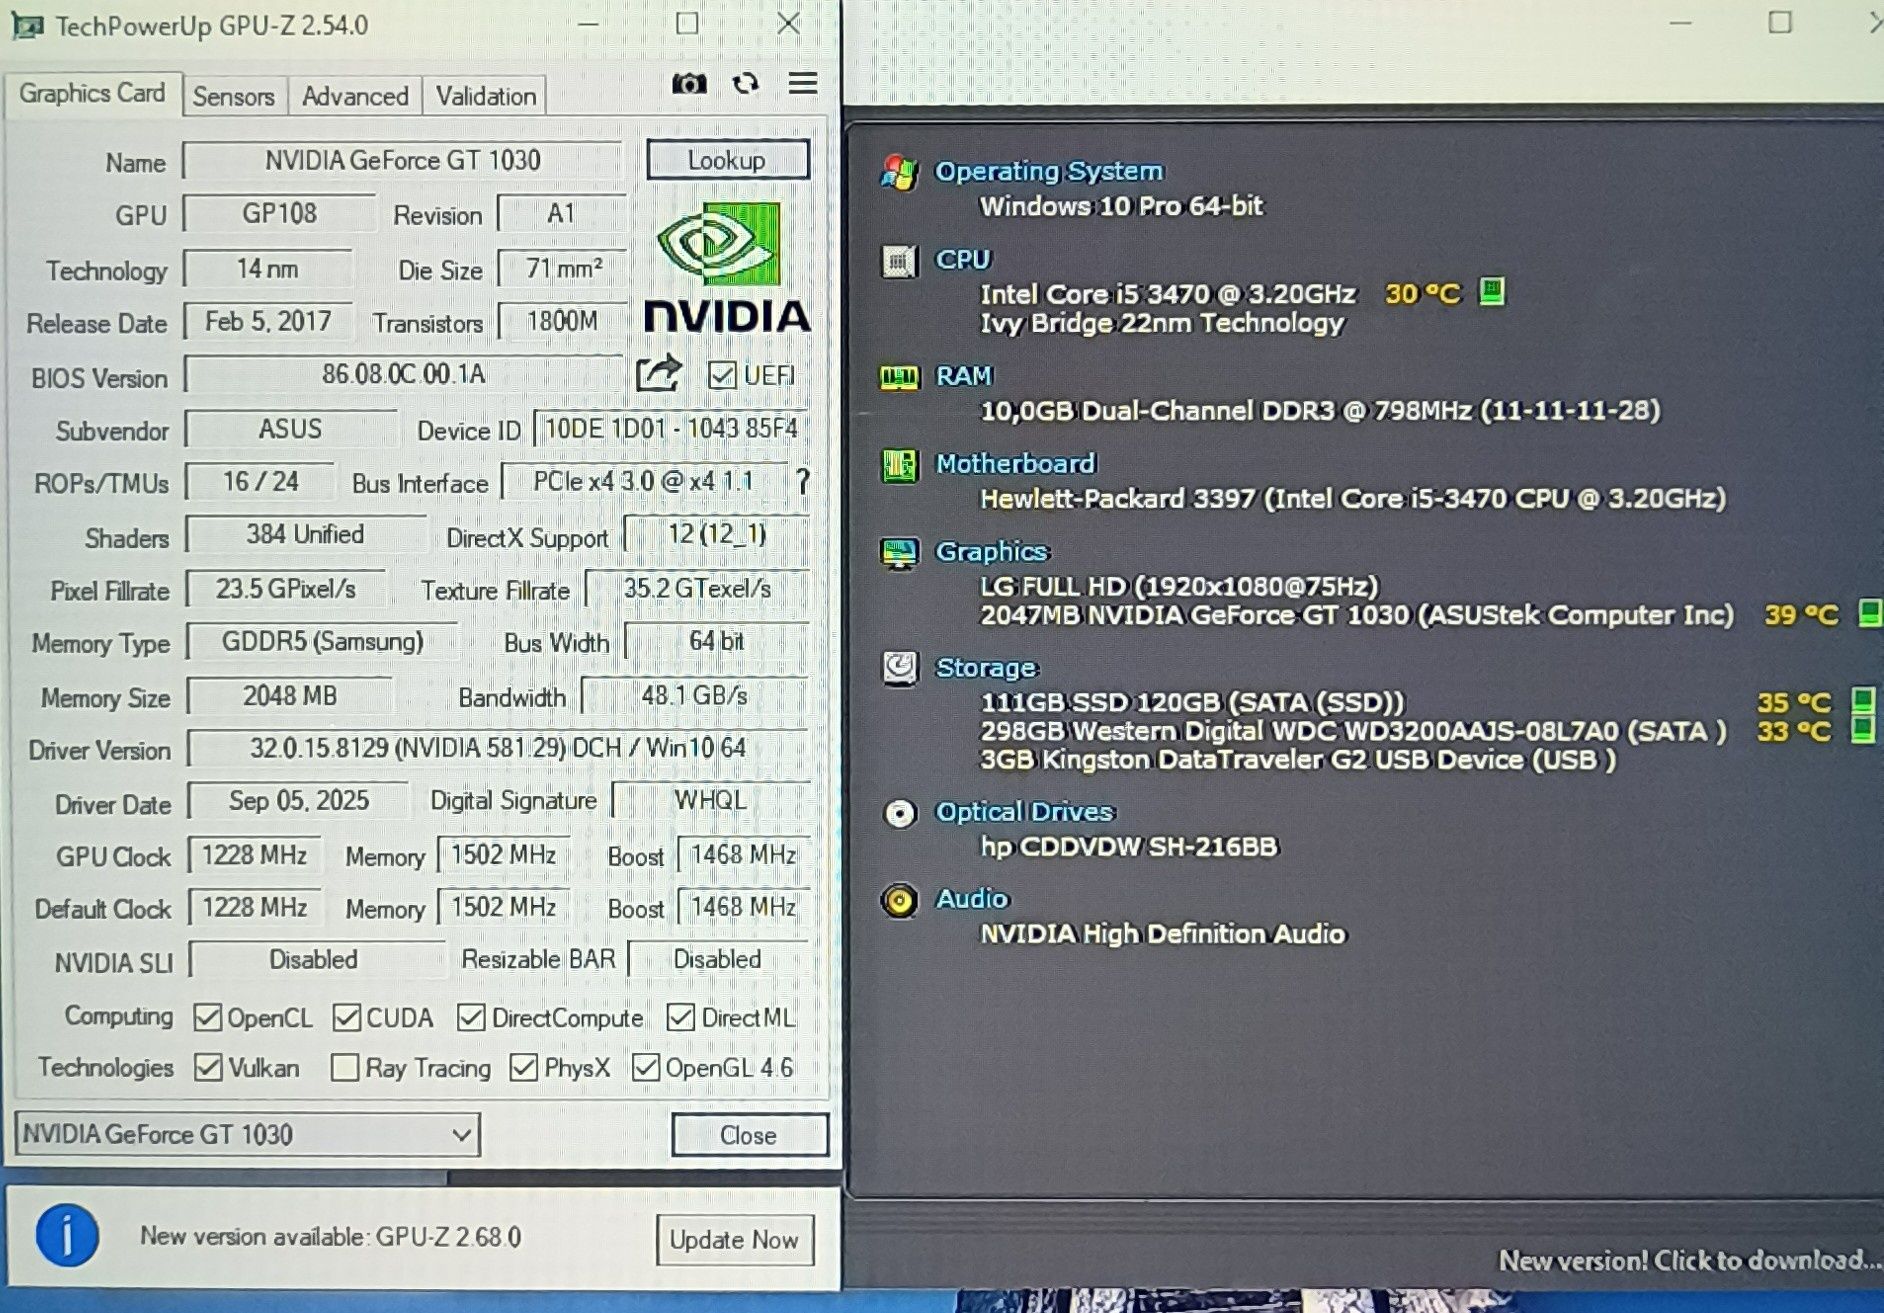The width and height of the screenshot is (1884, 1313).
Task: Open the GPU-Z hamburger menu
Action: point(803,83)
